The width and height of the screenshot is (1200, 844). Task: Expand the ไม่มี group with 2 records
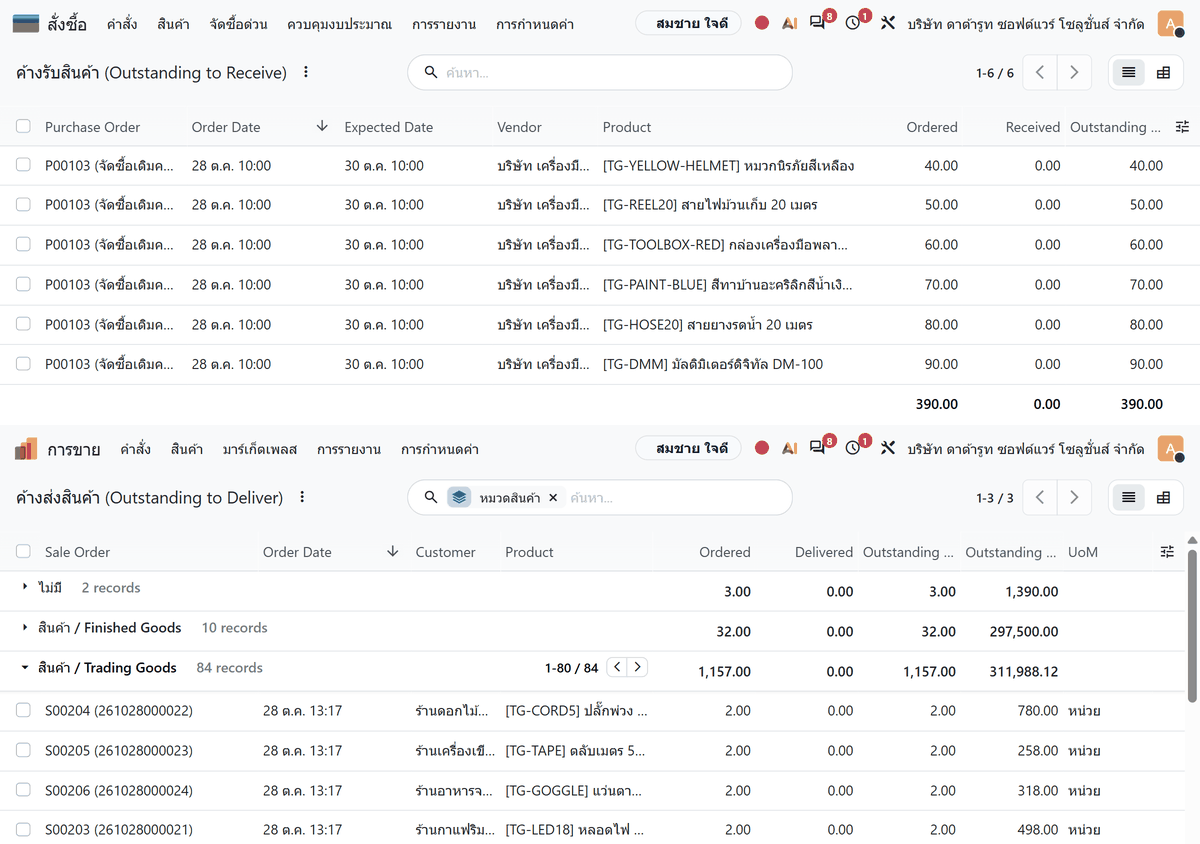point(25,588)
